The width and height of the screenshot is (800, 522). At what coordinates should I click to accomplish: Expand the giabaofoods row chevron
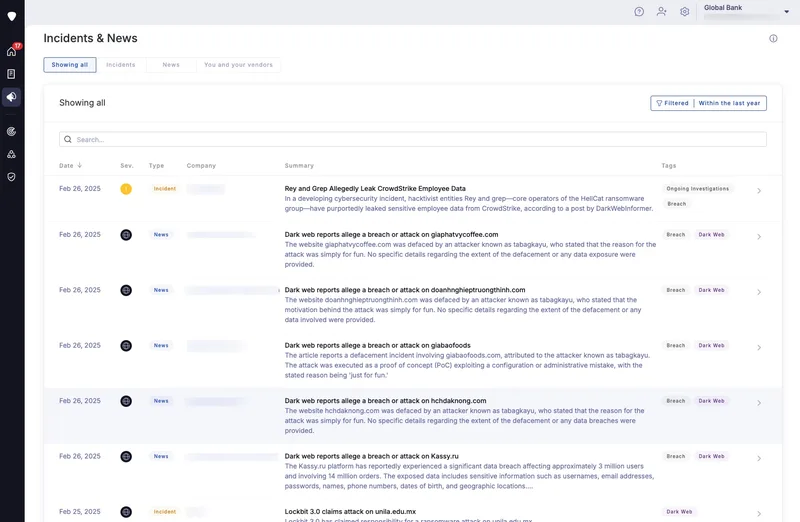(x=759, y=347)
